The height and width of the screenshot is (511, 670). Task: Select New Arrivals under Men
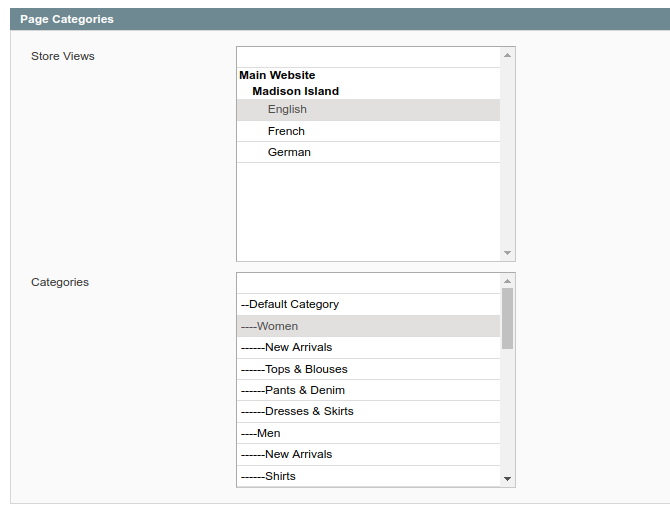(x=286, y=454)
